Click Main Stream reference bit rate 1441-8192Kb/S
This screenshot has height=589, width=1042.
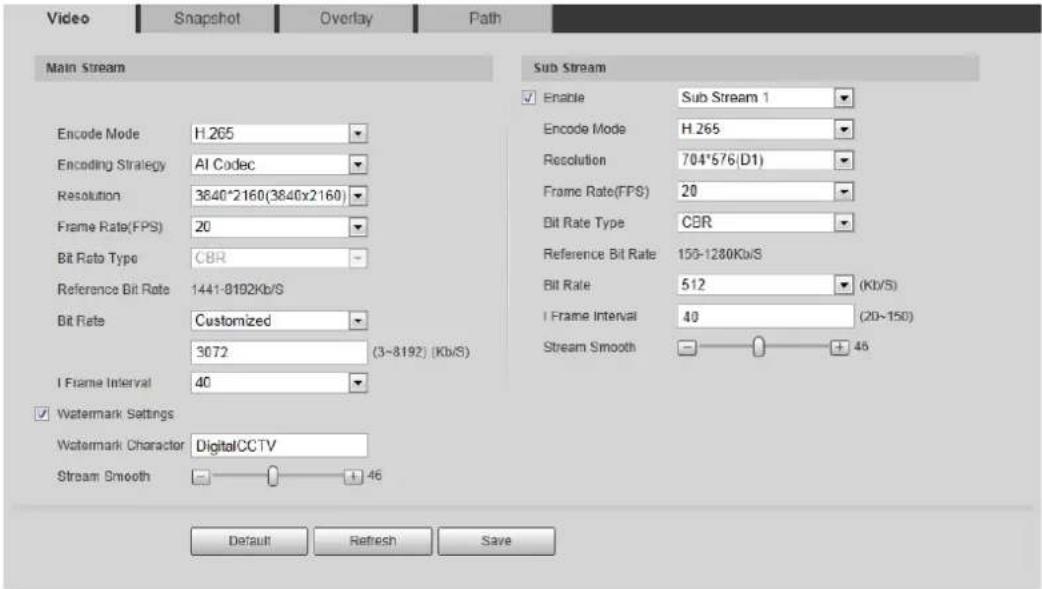pos(237,289)
